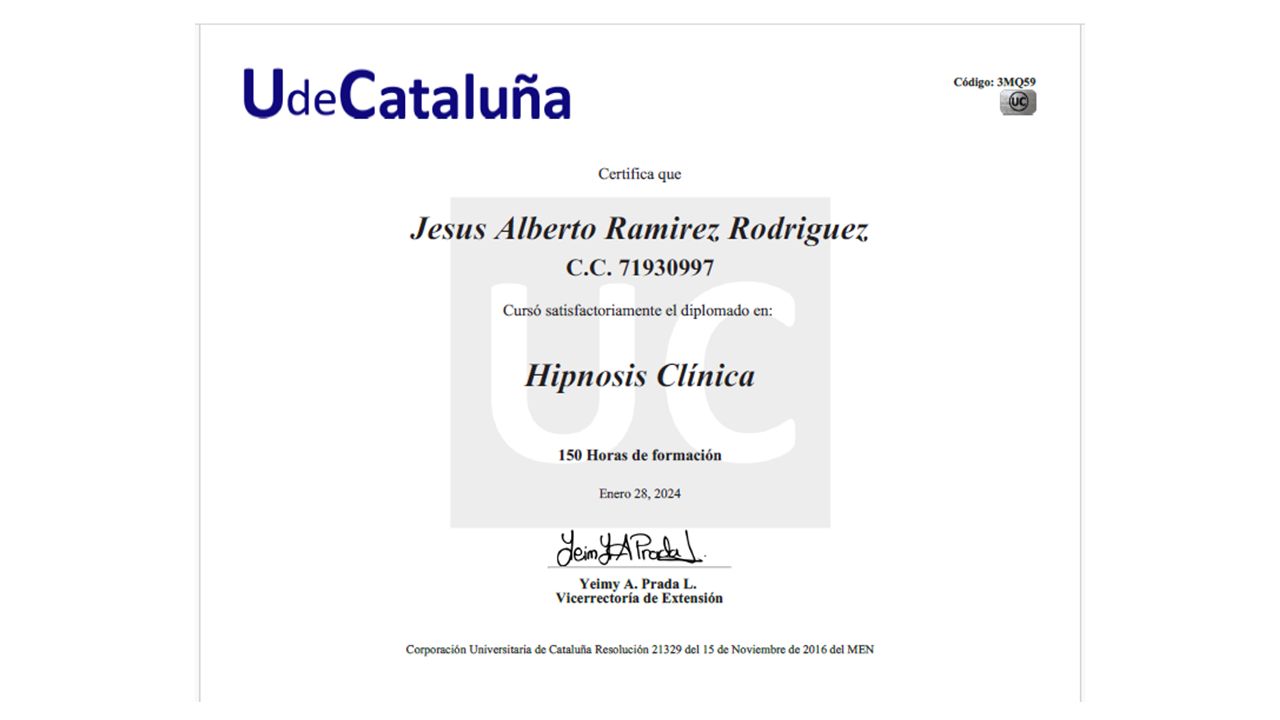The height and width of the screenshot is (720, 1280).
Task: Click the handwritten signature of Yeimy Prada
Action: coord(631,547)
